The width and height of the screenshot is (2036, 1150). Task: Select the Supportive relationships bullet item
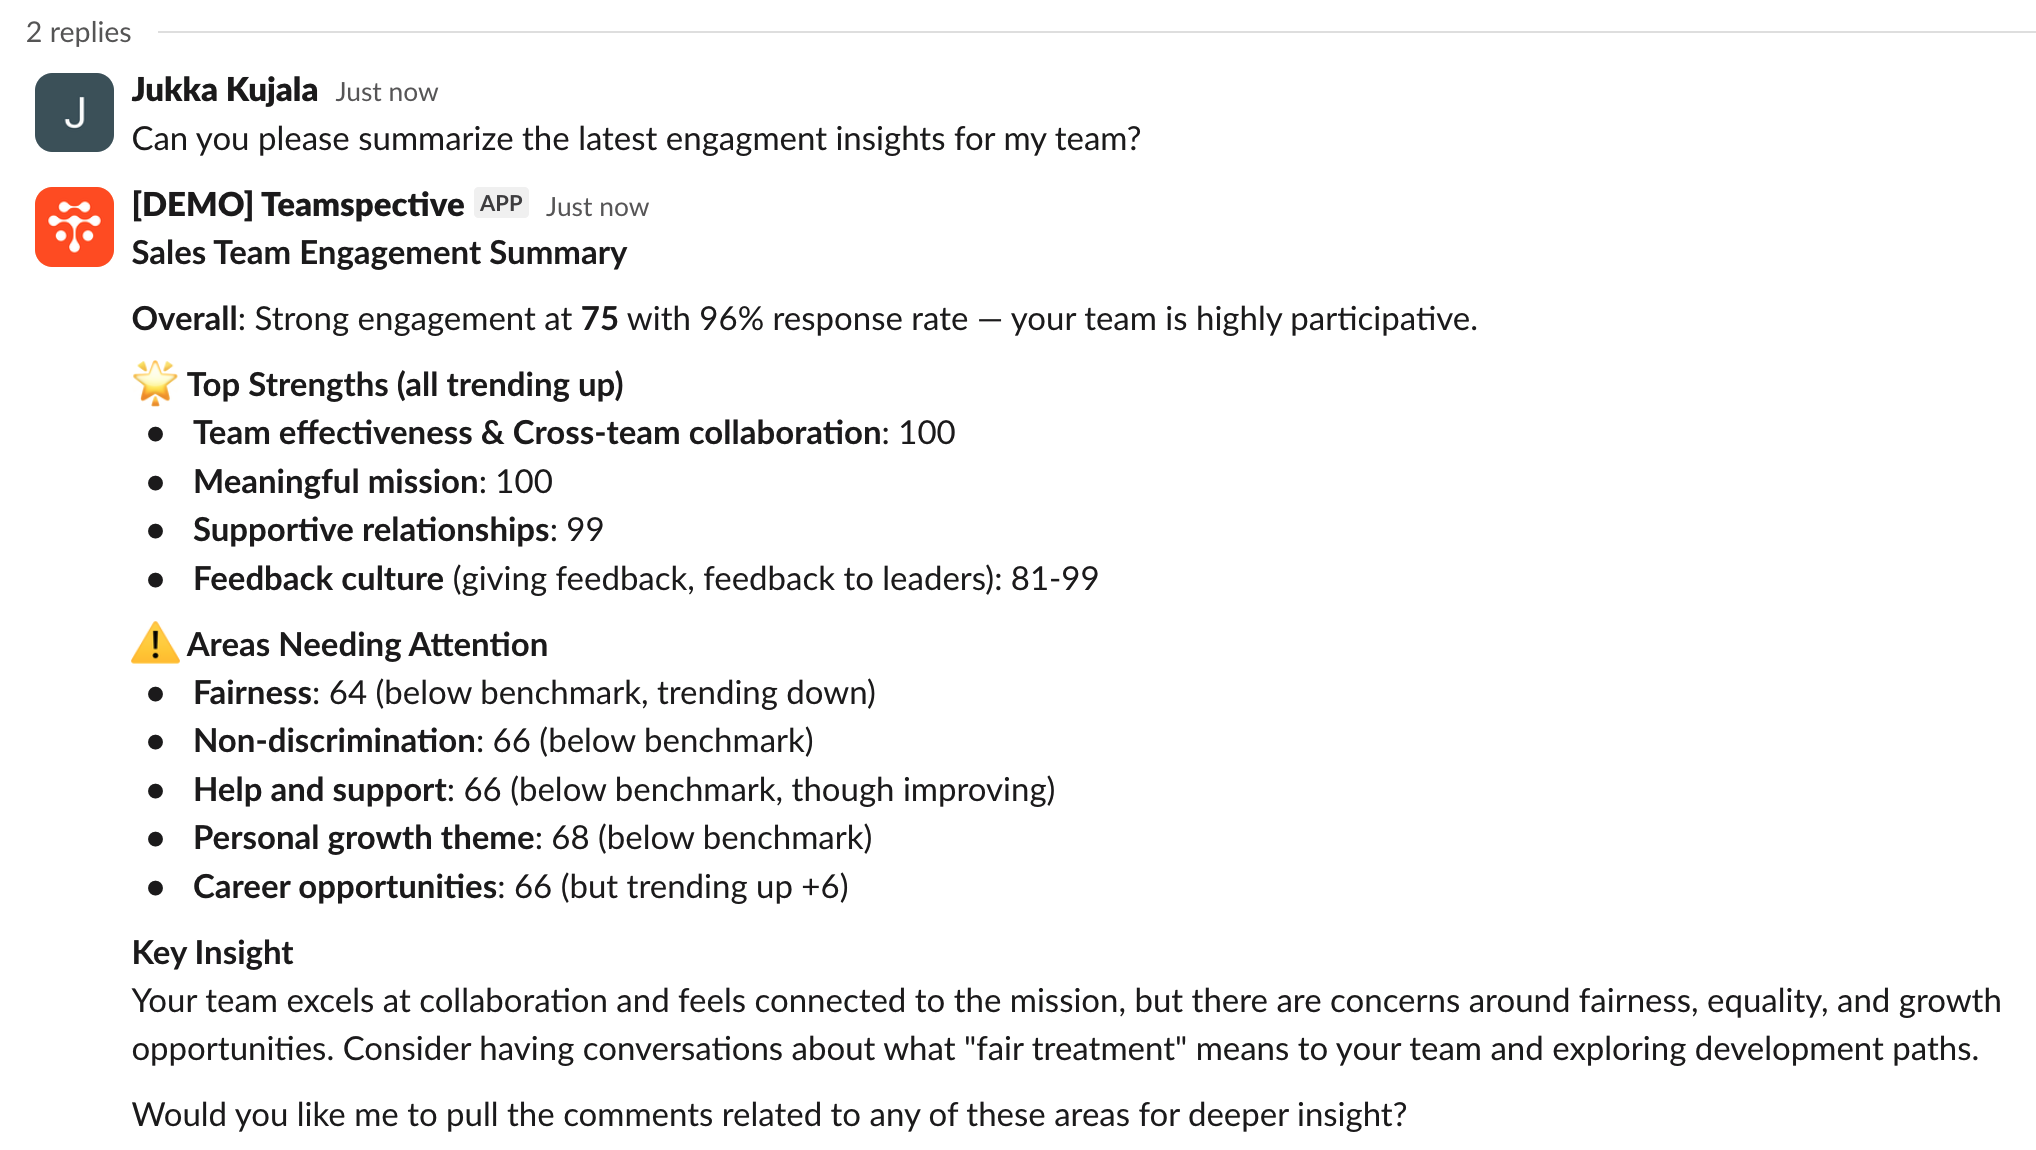(398, 530)
